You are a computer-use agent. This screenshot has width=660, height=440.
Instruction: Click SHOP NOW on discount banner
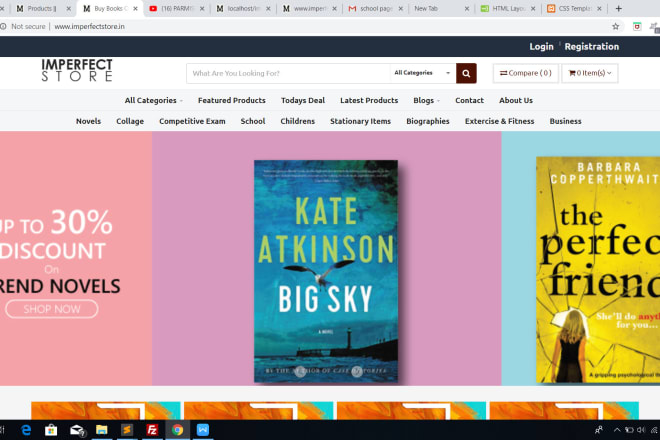(x=51, y=309)
